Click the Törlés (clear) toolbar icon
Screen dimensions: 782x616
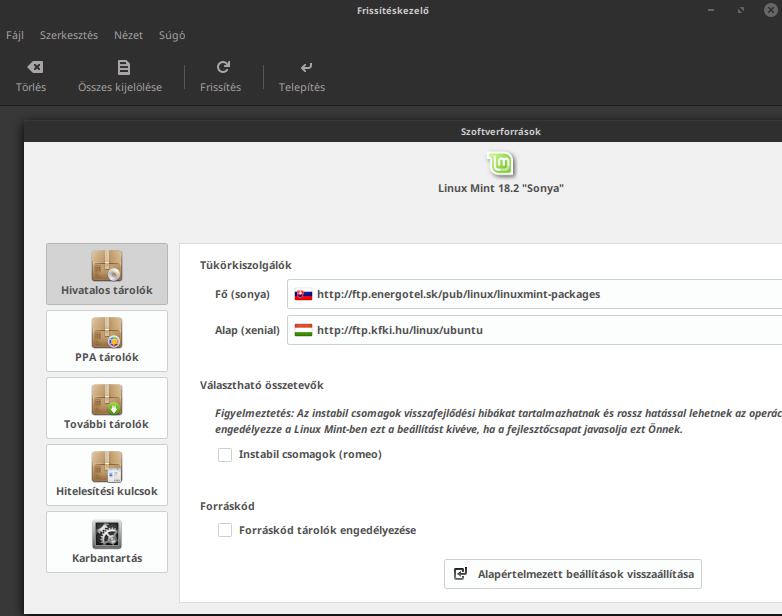click(35, 67)
